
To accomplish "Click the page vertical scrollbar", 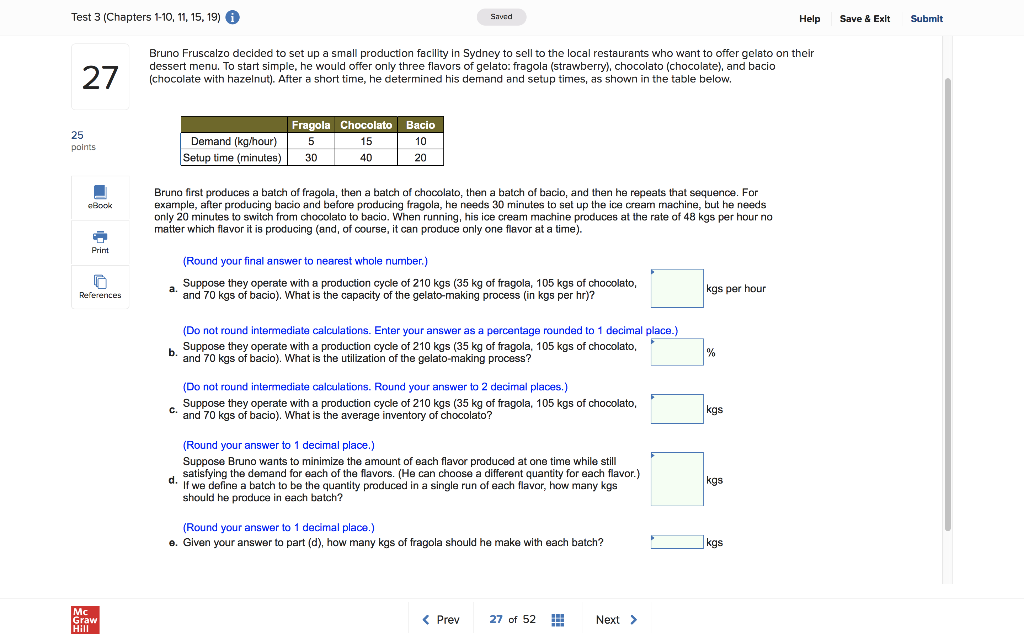I will pyautogui.click(x=948, y=304).
